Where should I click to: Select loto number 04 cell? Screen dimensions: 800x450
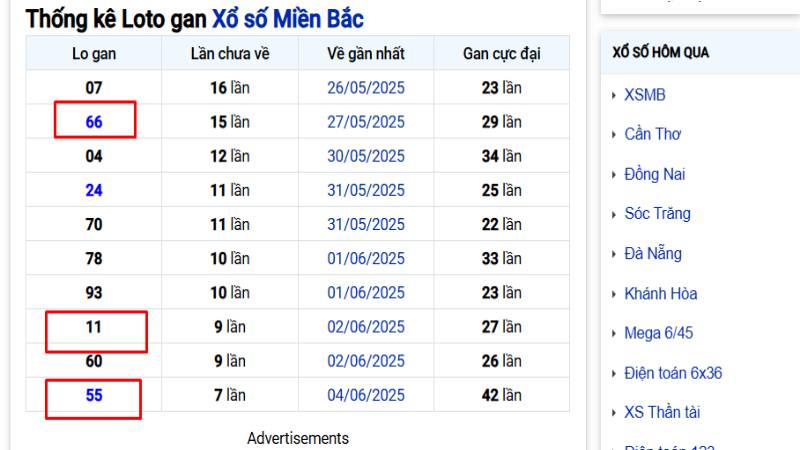[94, 156]
